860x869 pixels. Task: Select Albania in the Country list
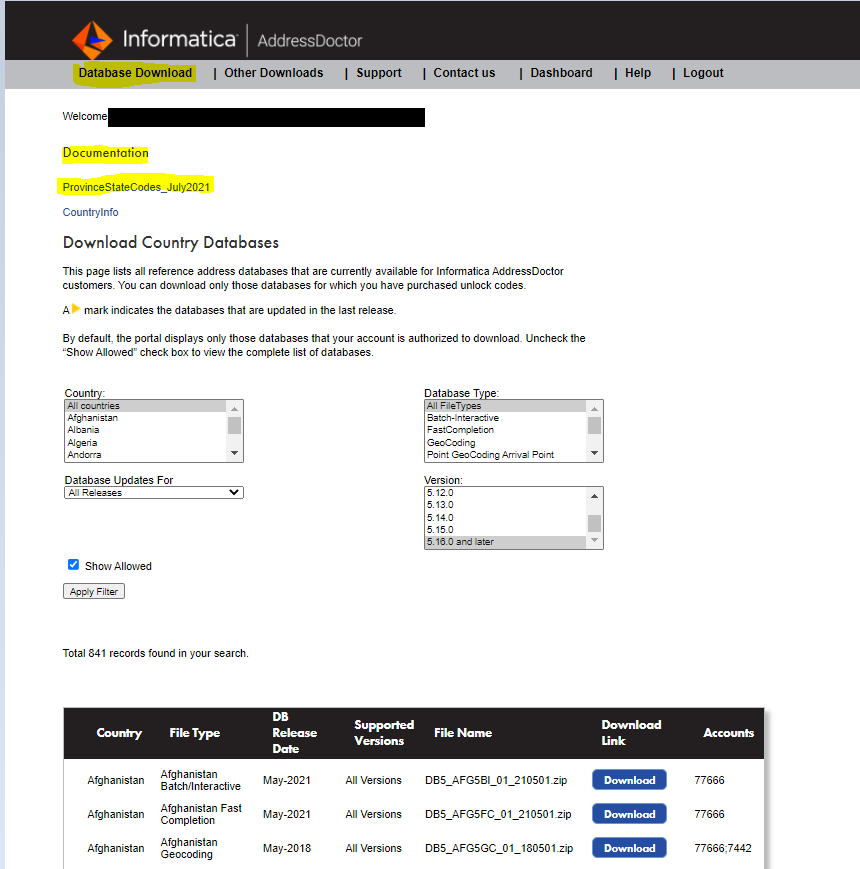point(146,430)
